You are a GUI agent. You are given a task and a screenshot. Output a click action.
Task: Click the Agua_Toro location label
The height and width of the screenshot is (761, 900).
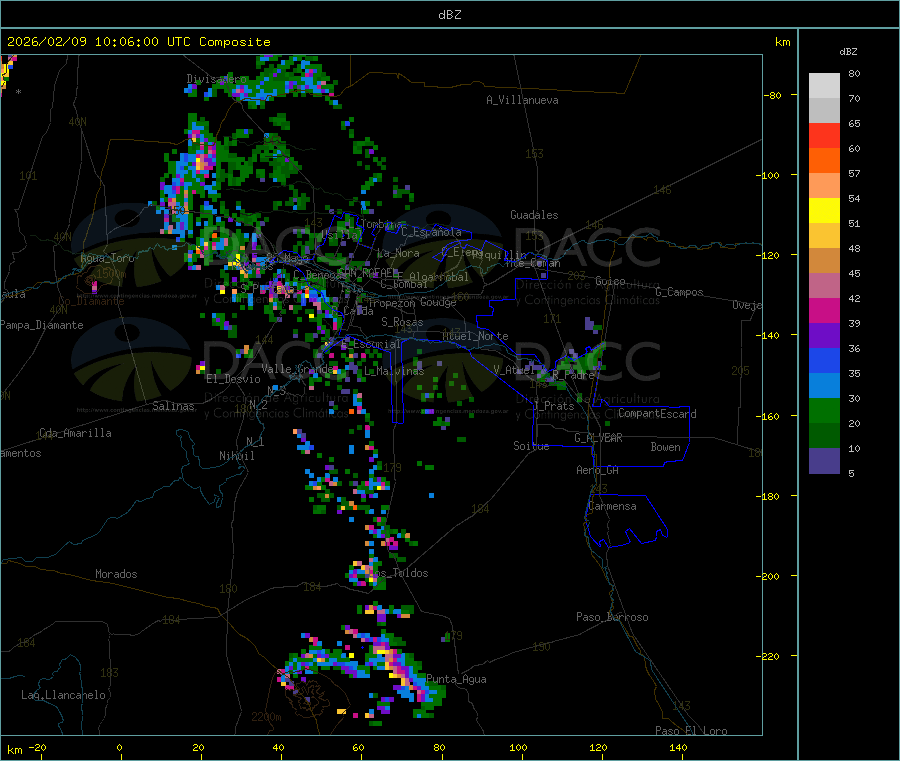point(107,258)
